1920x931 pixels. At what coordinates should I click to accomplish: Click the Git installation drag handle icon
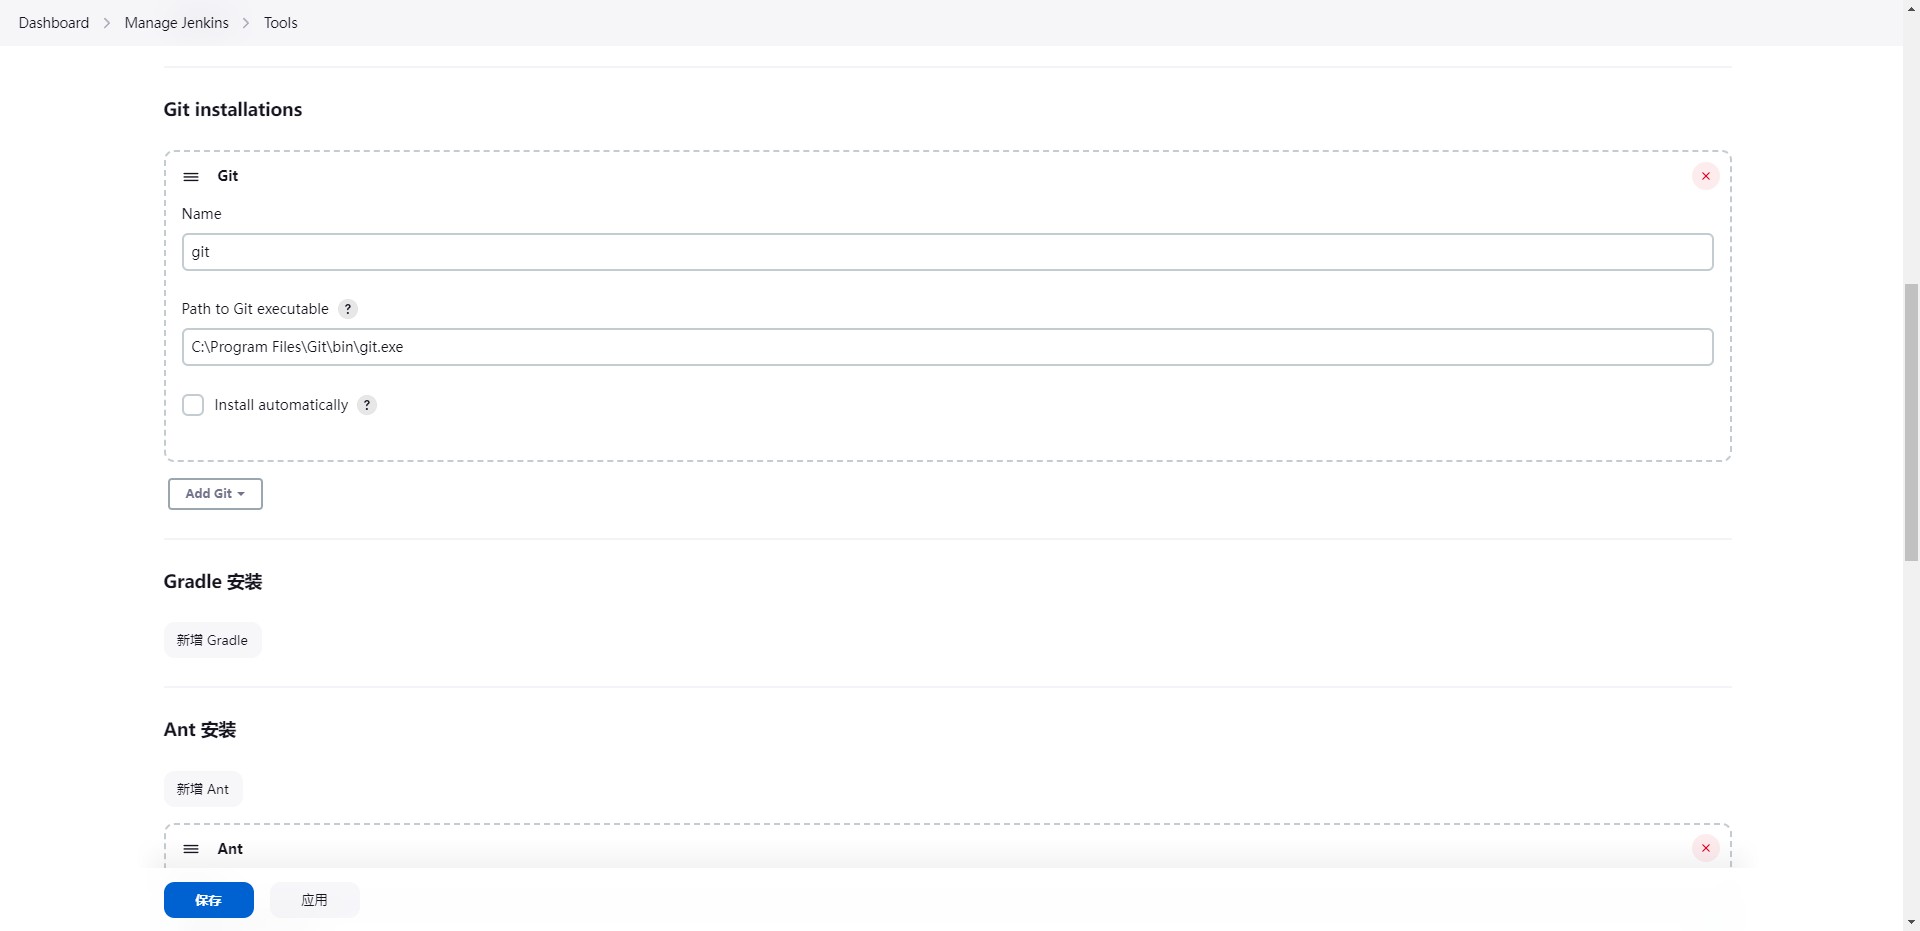tap(191, 177)
